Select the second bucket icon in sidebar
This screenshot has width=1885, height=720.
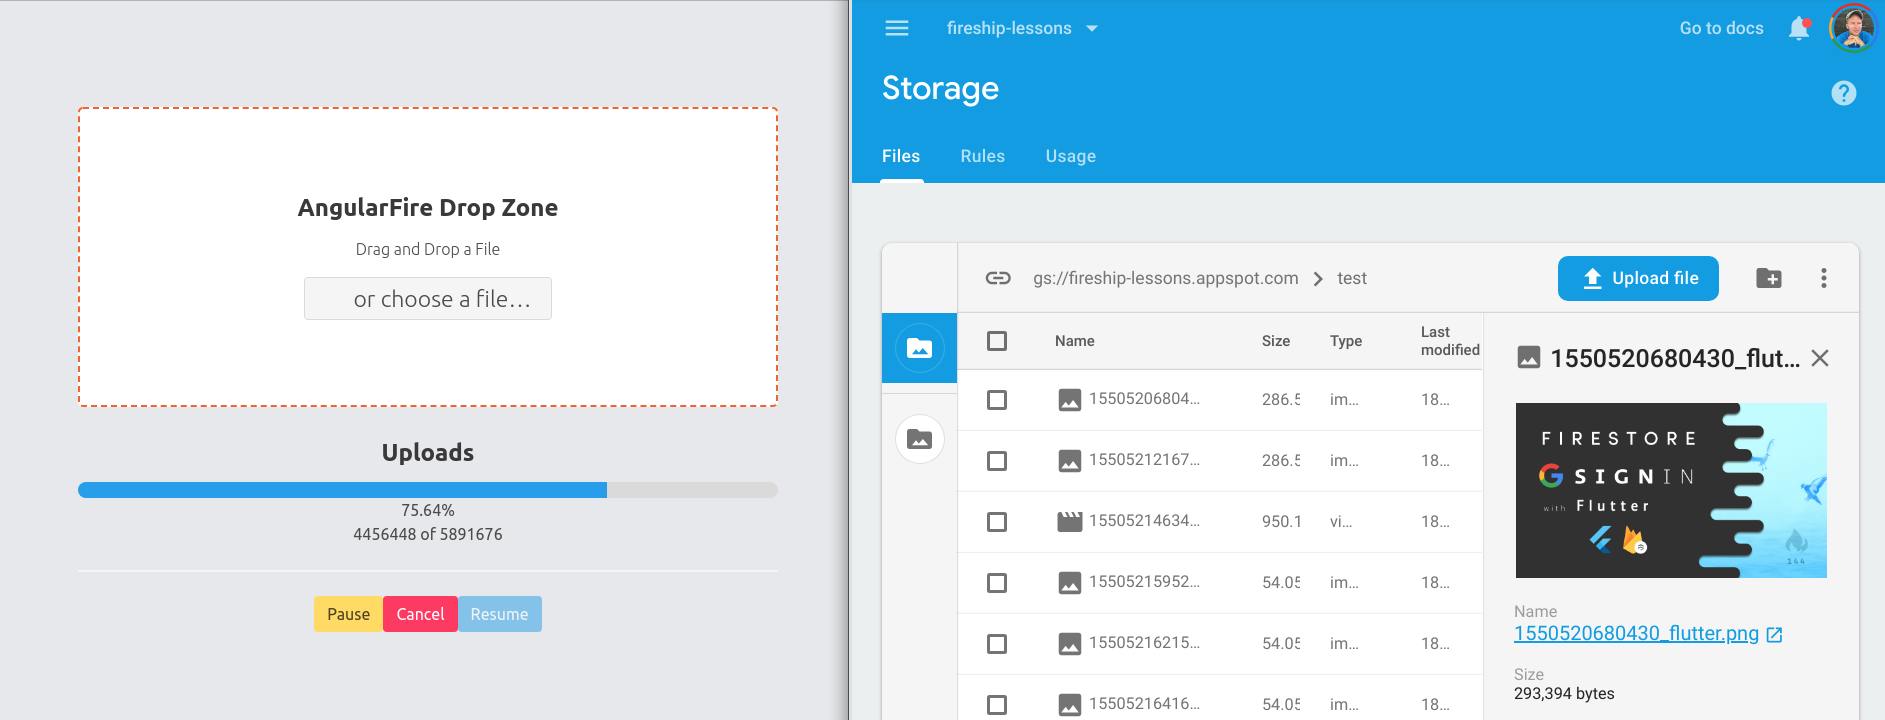click(919, 439)
